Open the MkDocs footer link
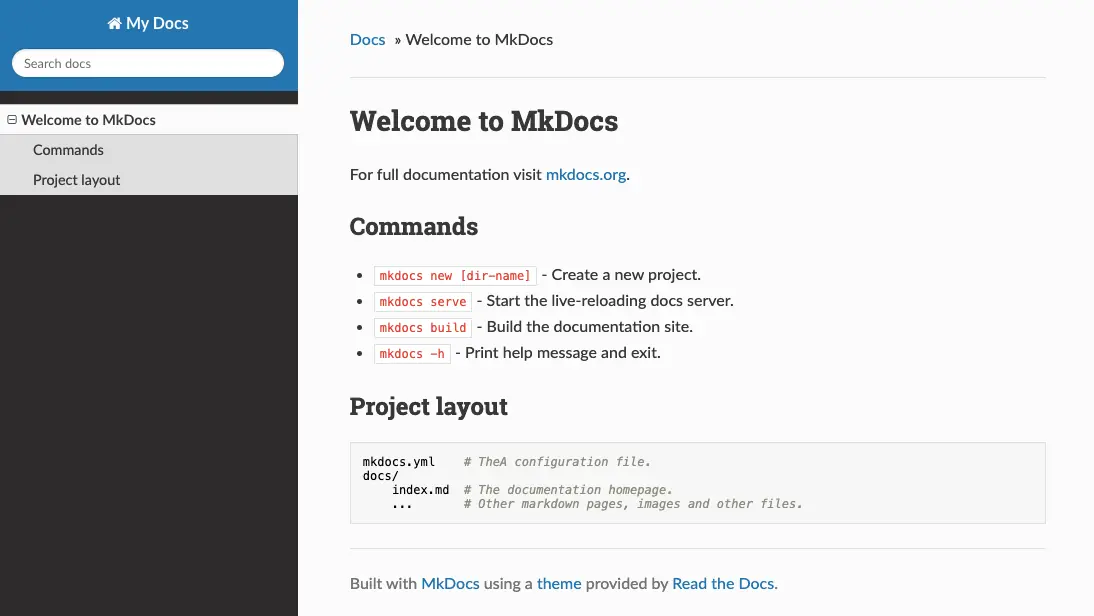This screenshot has width=1094, height=616. pyautogui.click(x=450, y=583)
